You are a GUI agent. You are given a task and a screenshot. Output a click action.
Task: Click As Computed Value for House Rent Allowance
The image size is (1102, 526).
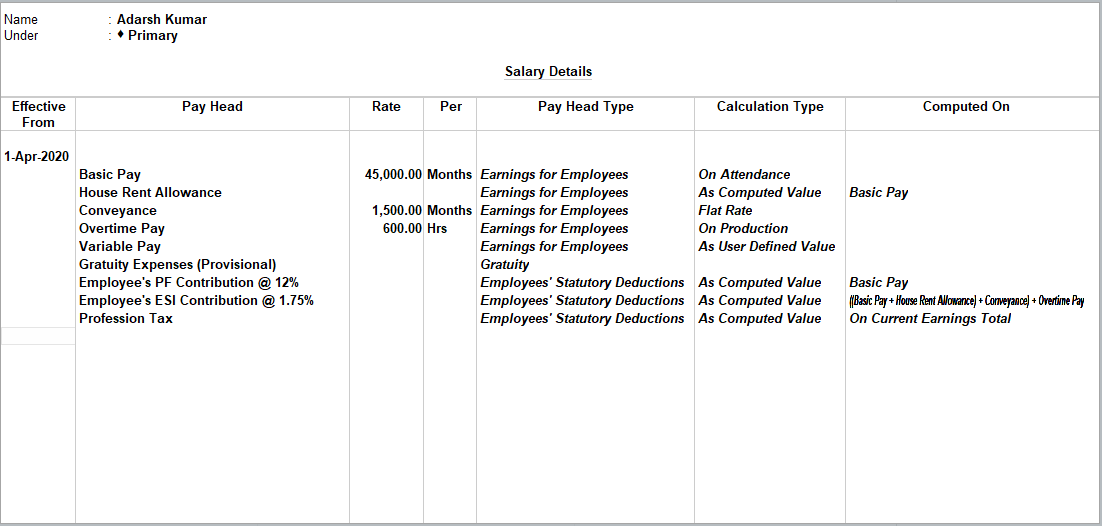[x=760, y=192]
